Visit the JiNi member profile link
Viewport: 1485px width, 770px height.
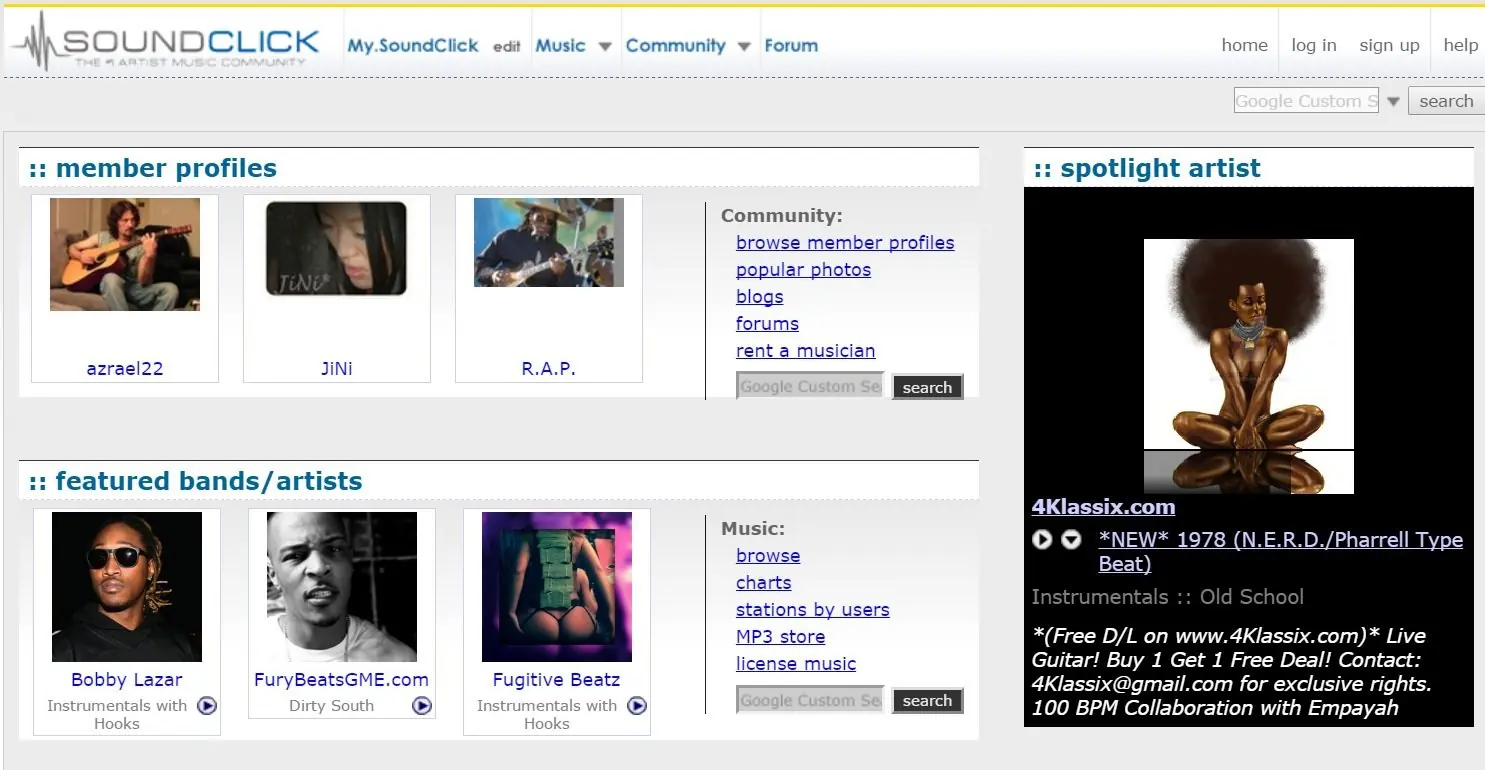tap(337, 368)
